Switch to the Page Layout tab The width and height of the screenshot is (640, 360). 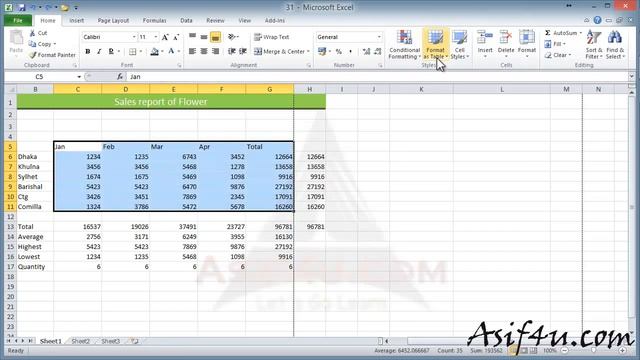point(113,20)
